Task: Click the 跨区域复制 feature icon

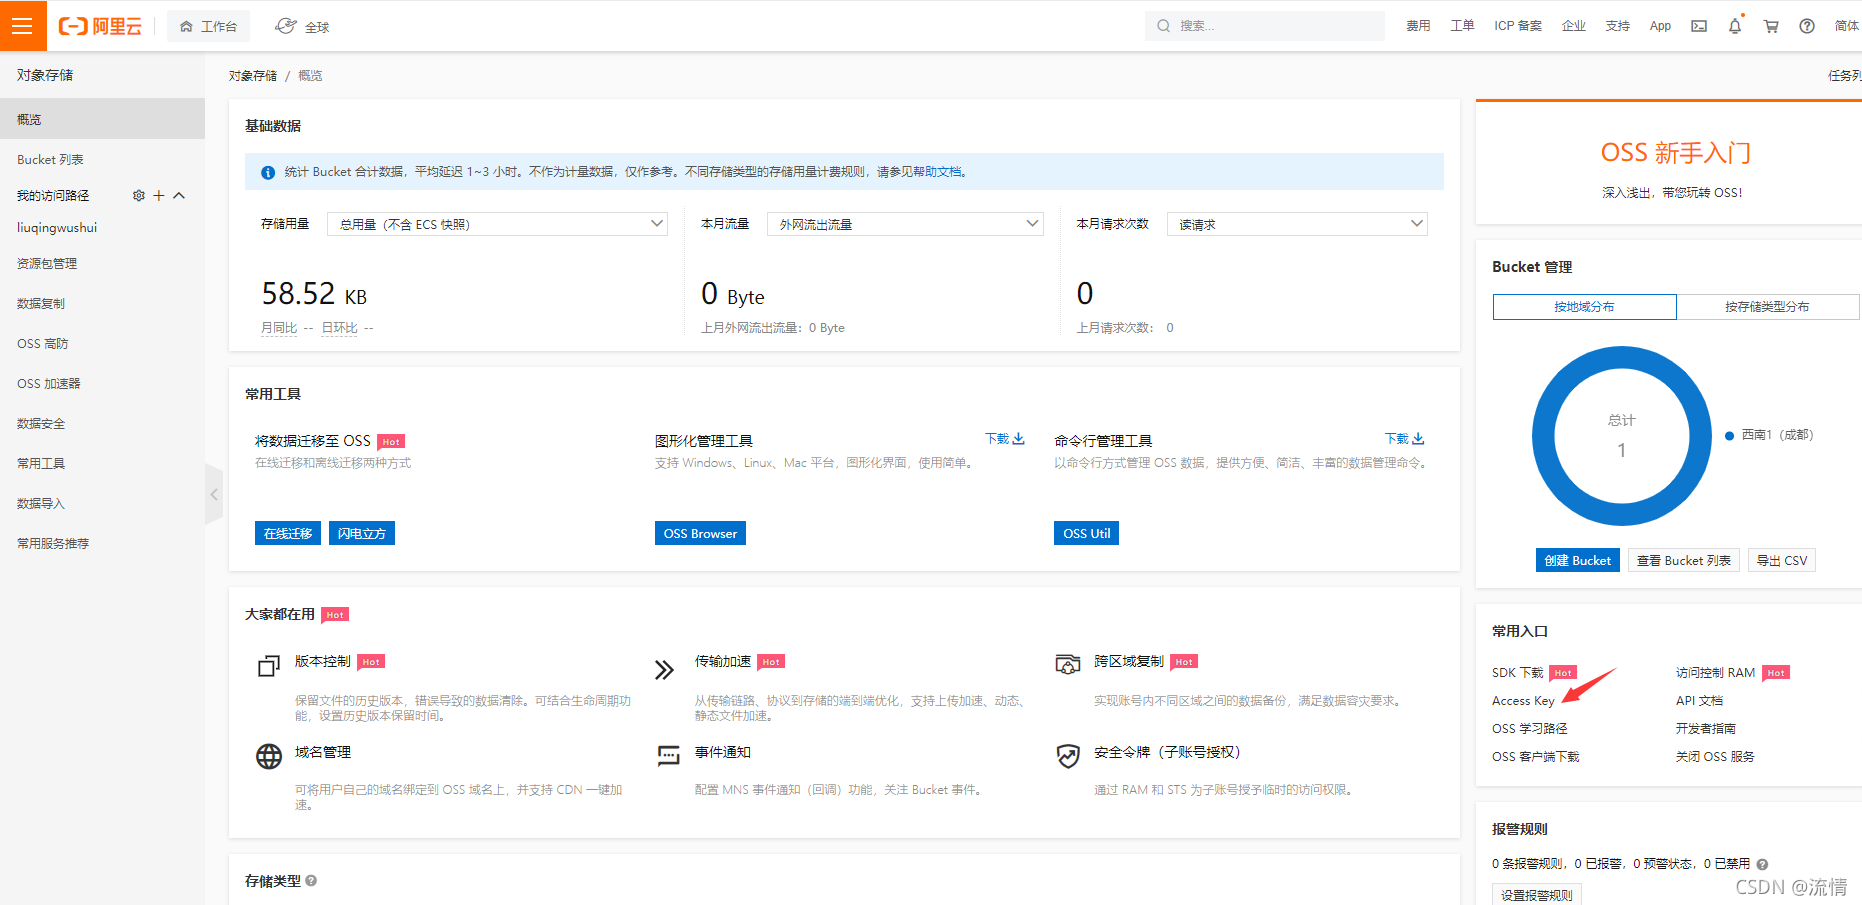Action: tap(1068, 665)
